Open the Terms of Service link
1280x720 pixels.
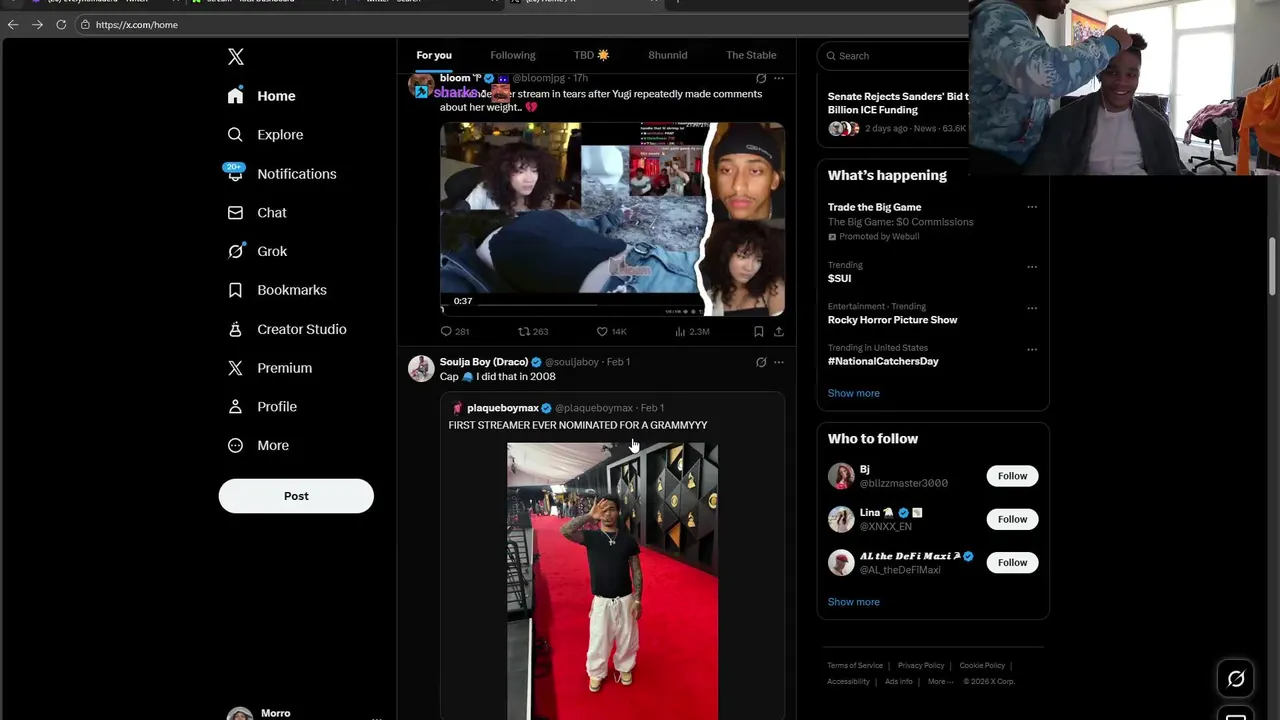click(x=855, y=666)
